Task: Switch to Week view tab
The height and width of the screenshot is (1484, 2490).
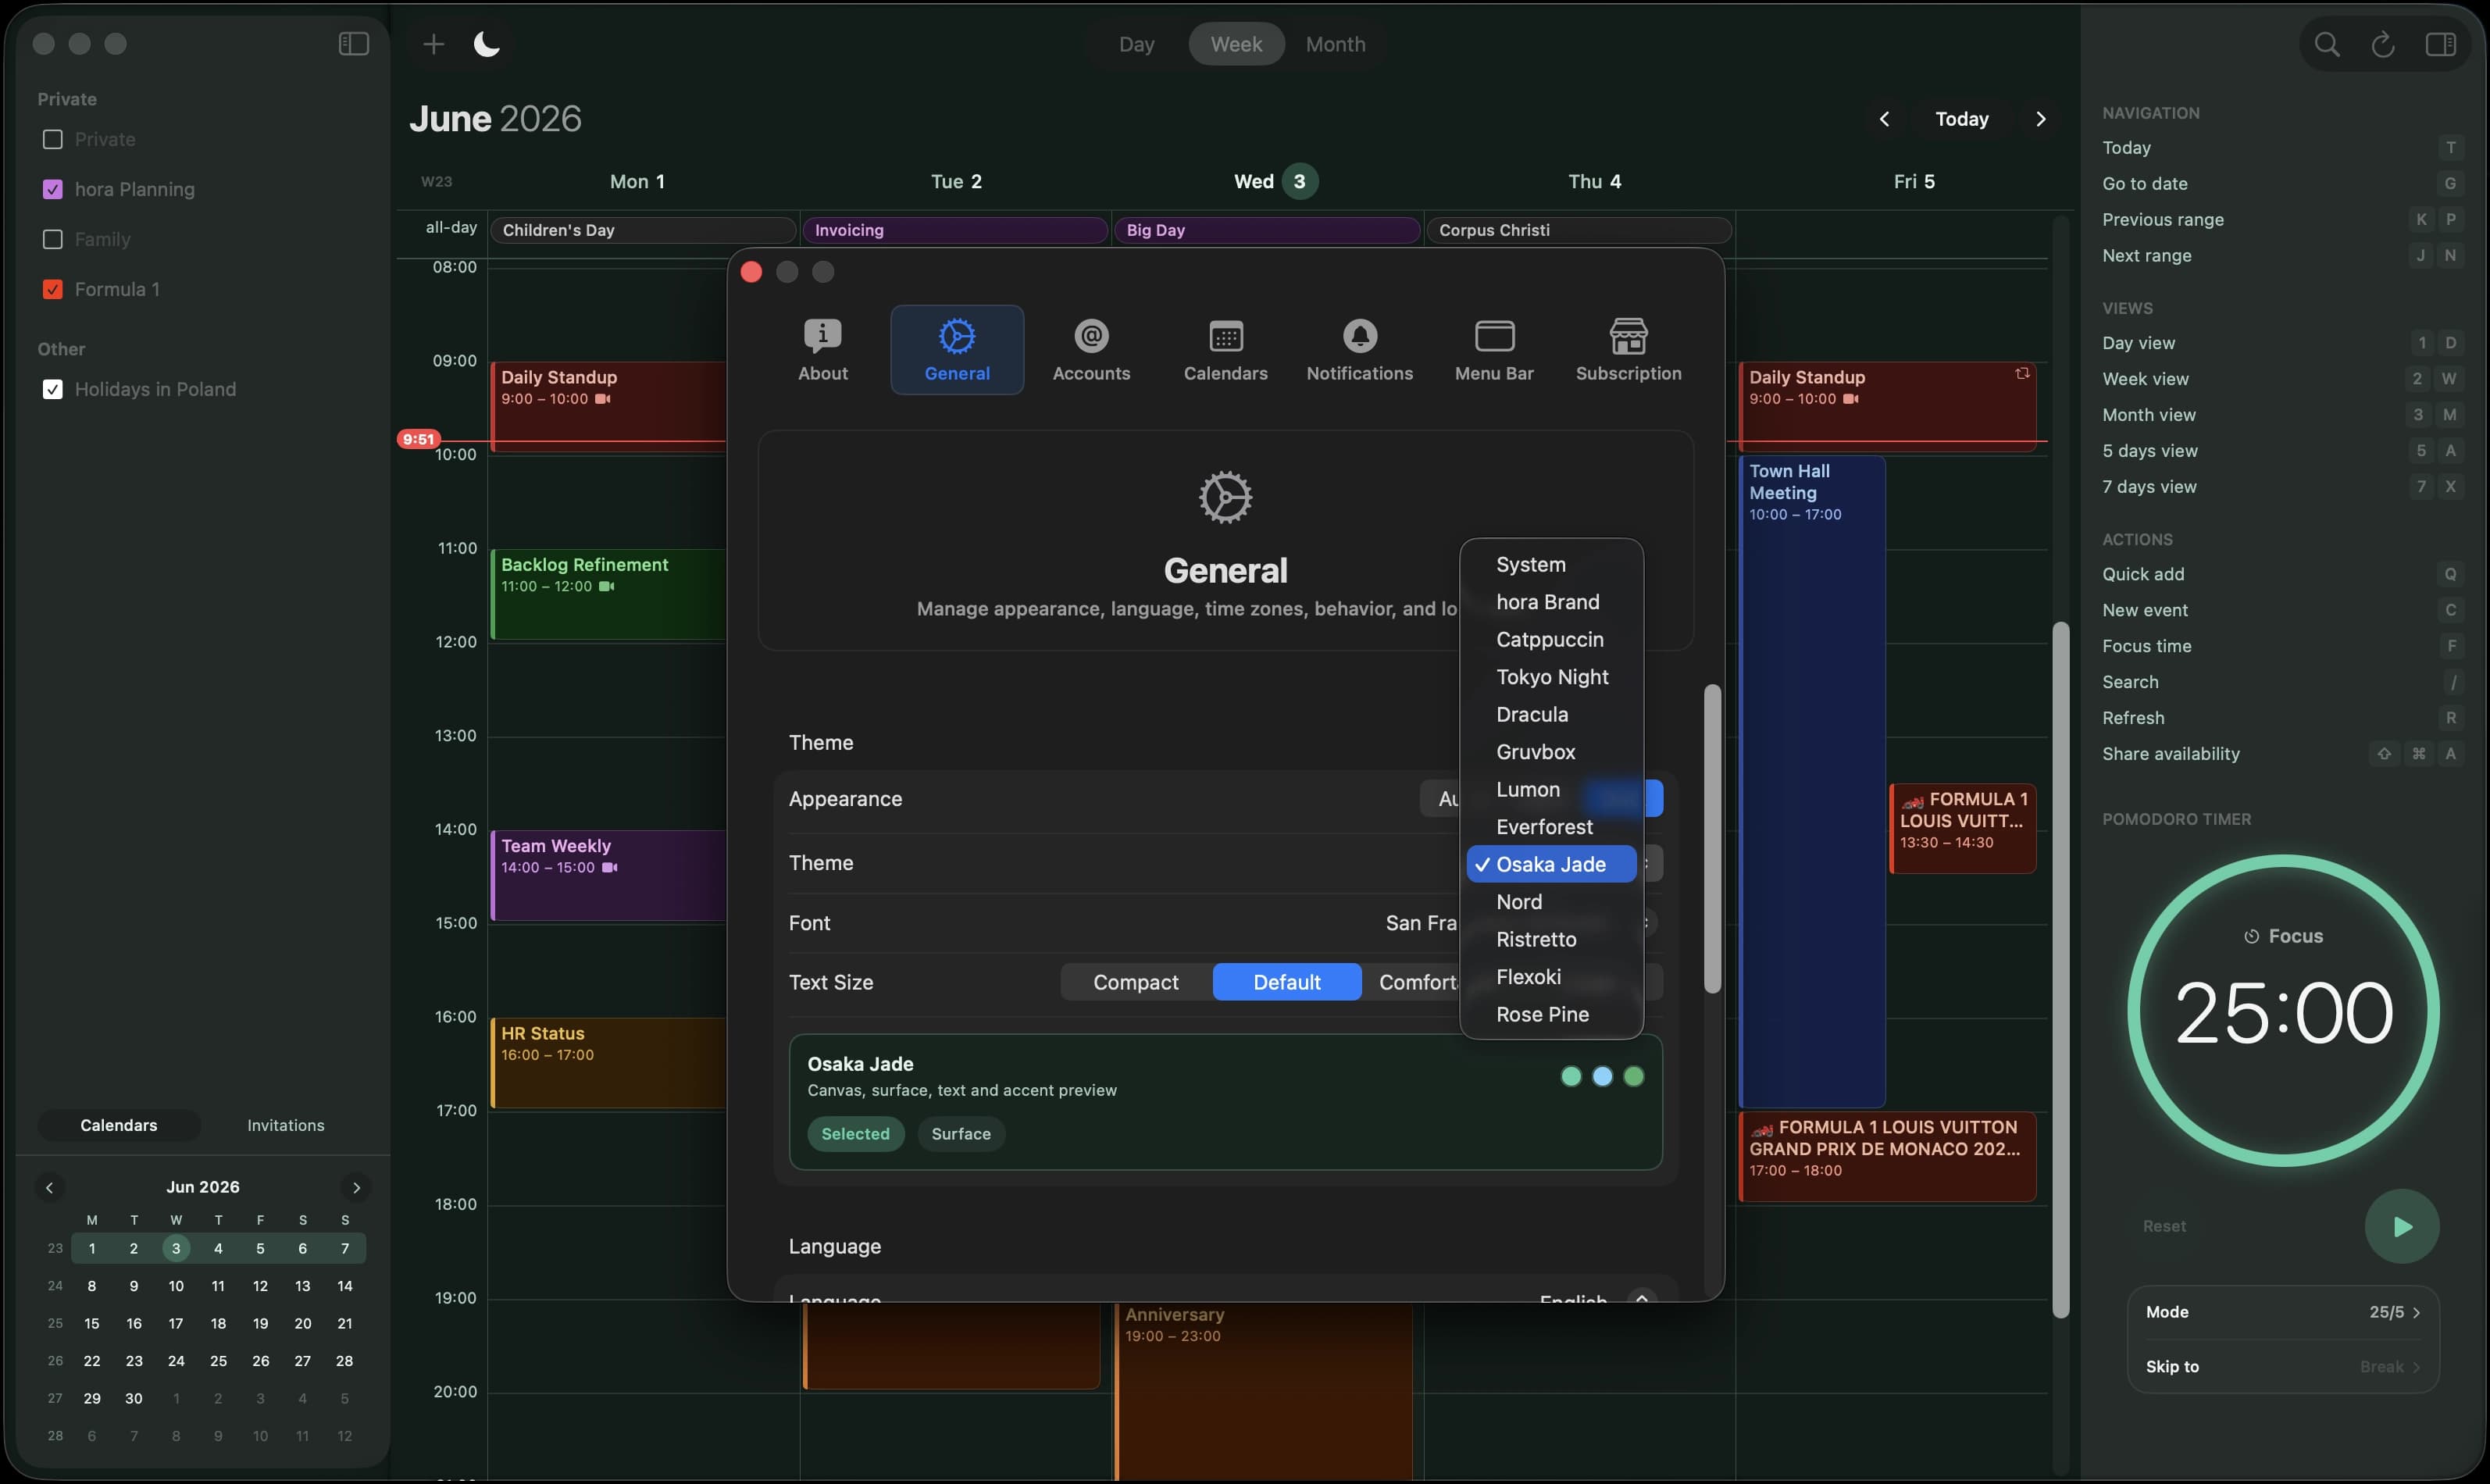Action: [x=1236, y=44]
